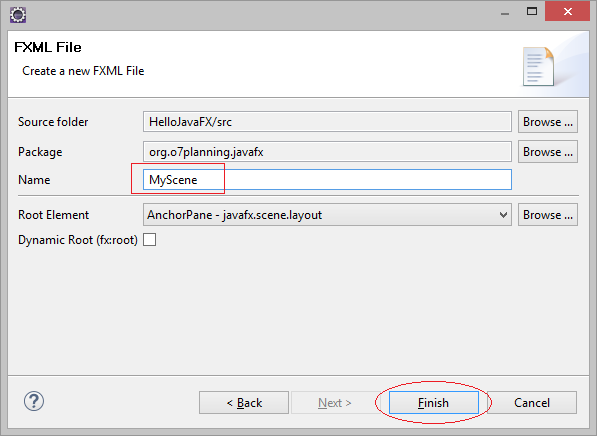
Task: Minimize the FXML File wizard window
Action: coord(505,13)
